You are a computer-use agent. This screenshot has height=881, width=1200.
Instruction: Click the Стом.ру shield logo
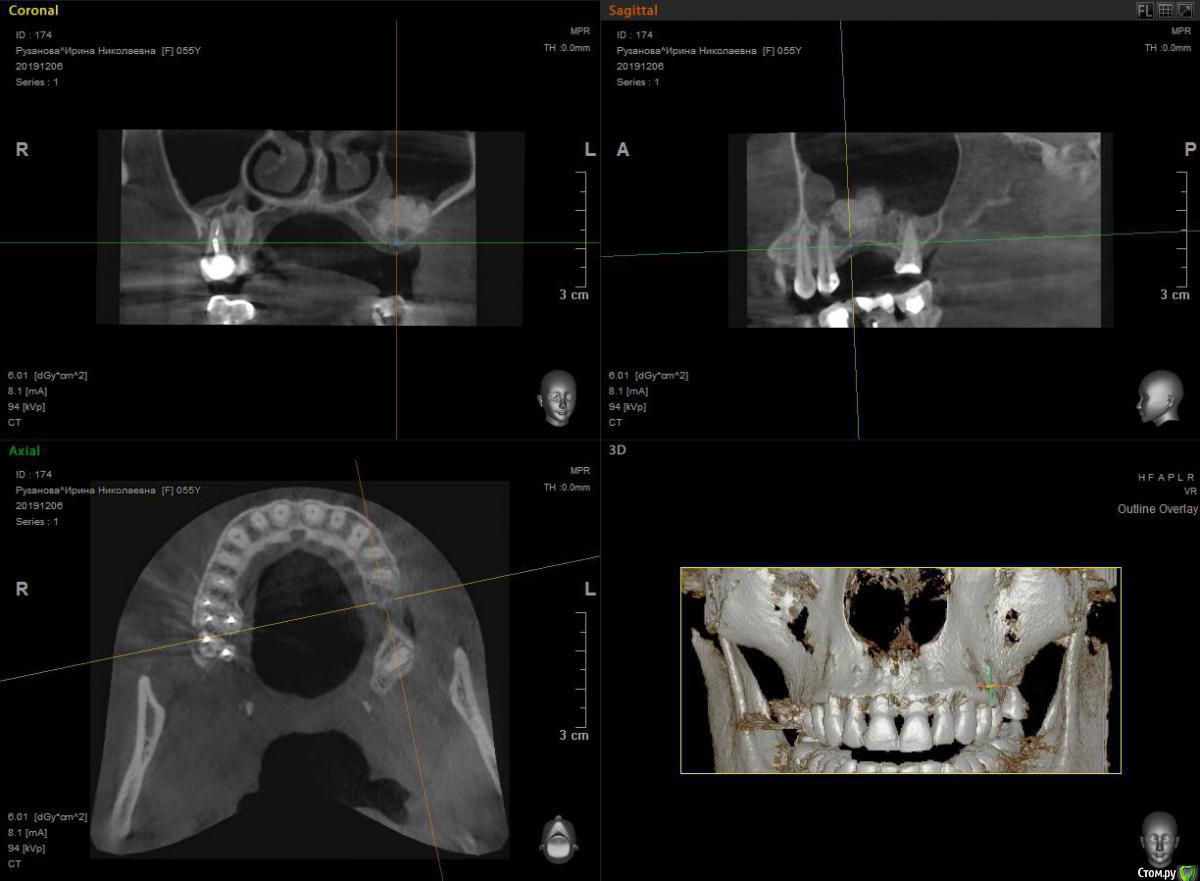tap(1187, 872)
